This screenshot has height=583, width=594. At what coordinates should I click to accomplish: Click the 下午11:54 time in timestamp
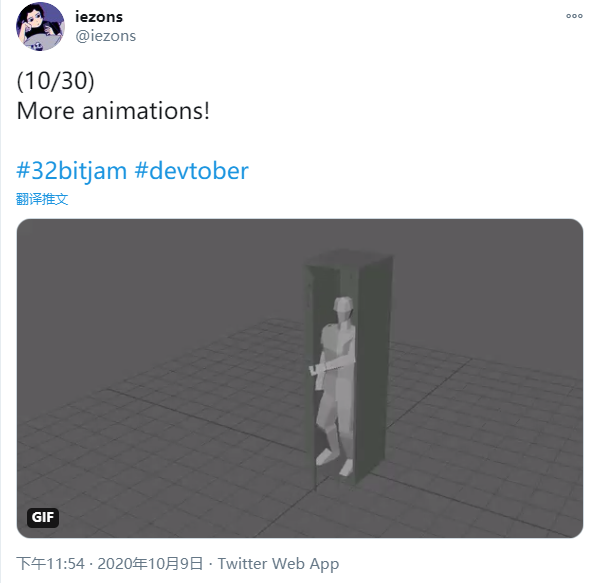[51, 563]
